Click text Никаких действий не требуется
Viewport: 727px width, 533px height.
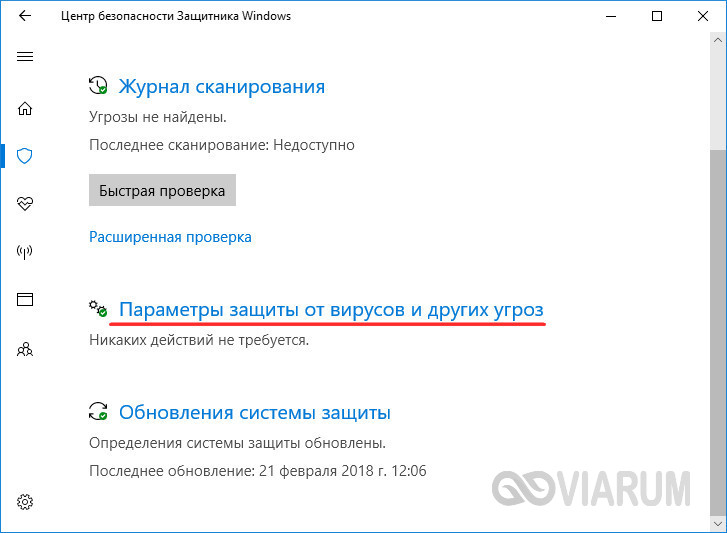(x=199, y=340)
